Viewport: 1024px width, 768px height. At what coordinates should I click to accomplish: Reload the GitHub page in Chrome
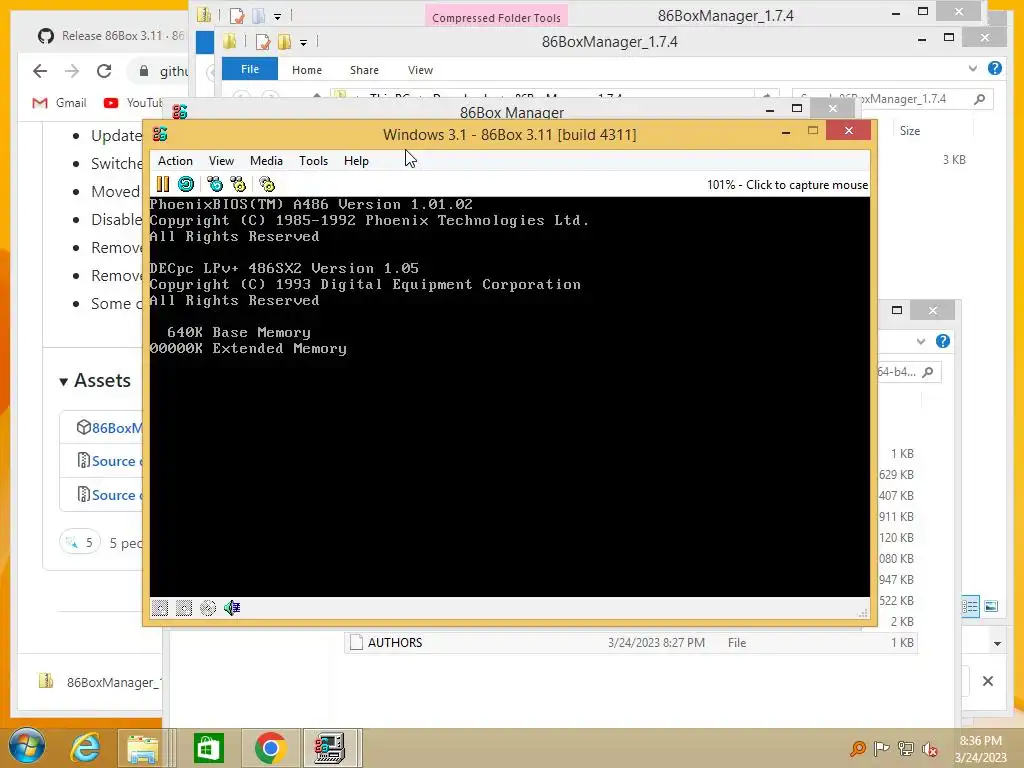104,71
